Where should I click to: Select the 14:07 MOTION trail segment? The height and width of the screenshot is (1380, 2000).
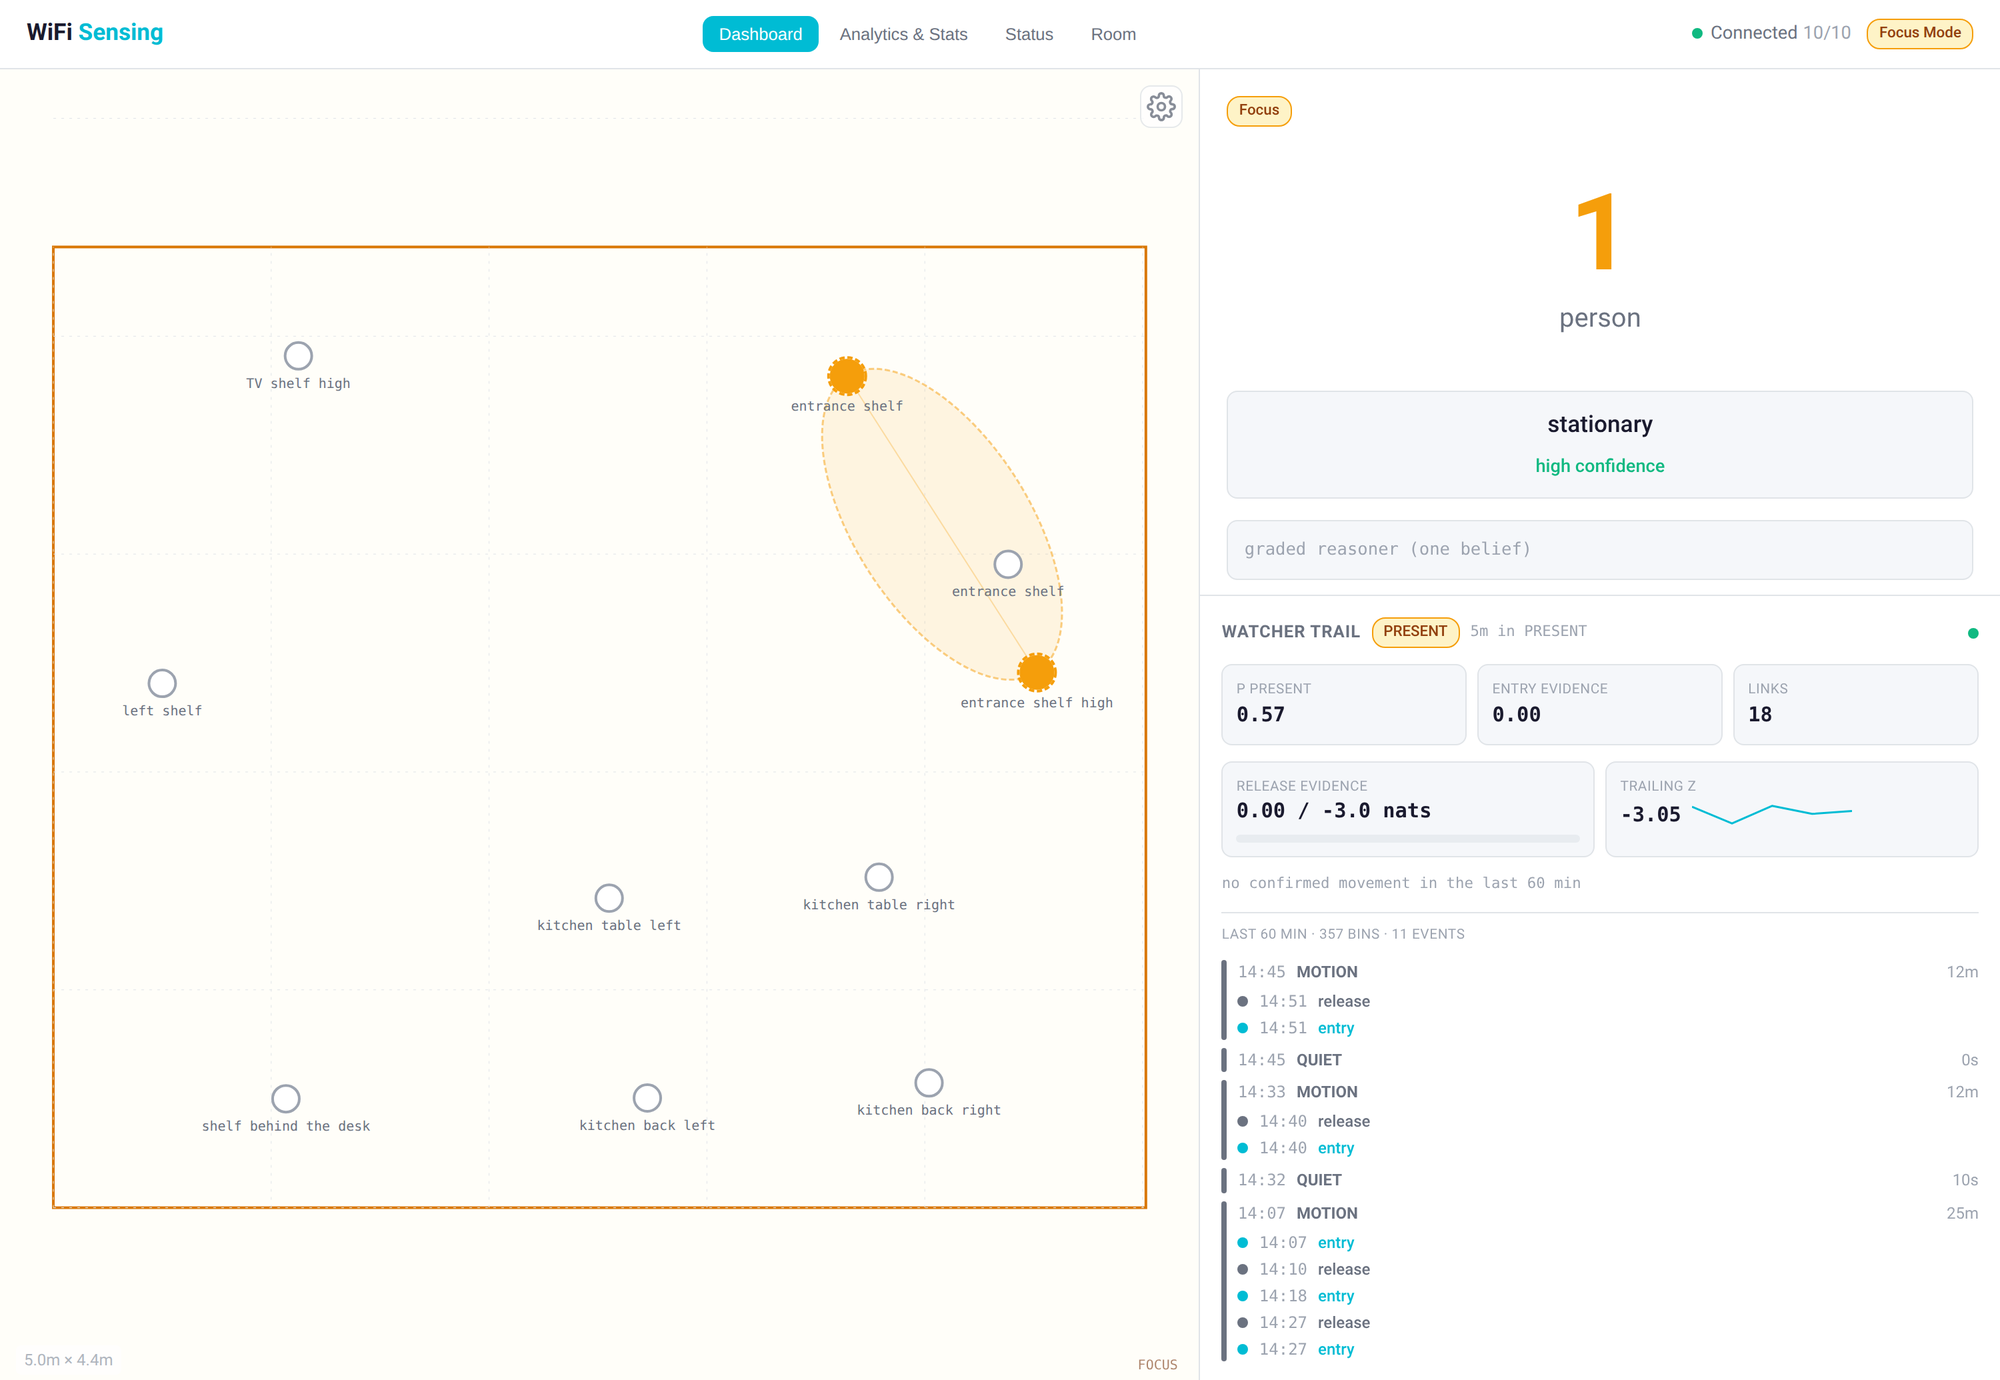1599,1213
